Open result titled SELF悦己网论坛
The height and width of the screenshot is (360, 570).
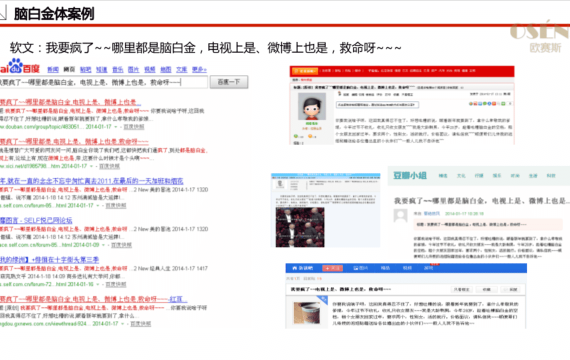point(36,220)
